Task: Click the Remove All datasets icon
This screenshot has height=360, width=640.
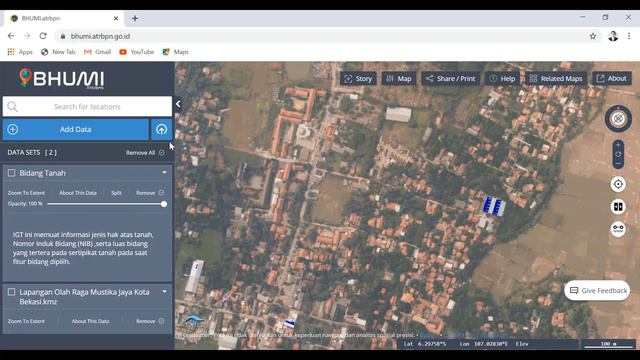Action: tap(162, 153)
